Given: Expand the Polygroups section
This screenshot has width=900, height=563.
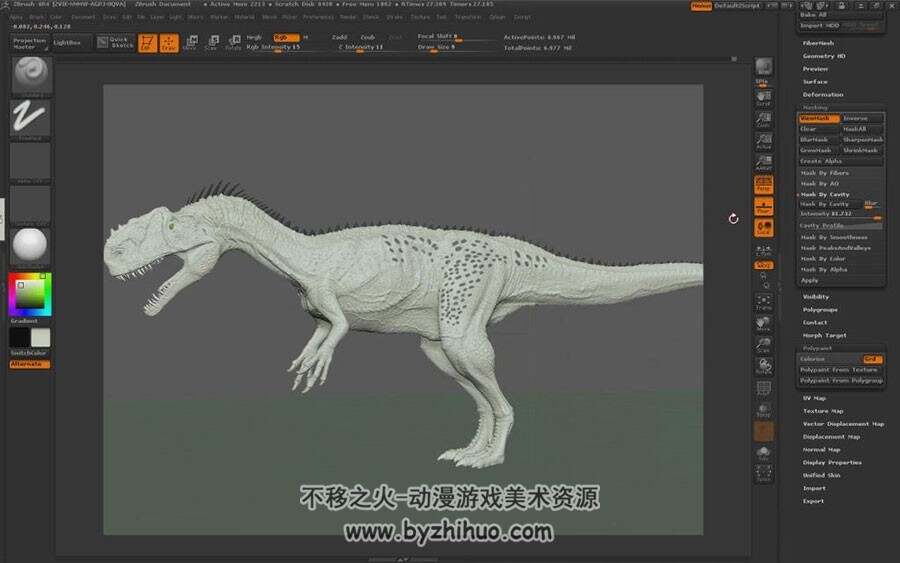Looking at the screenshot, I should pos(820,310).
